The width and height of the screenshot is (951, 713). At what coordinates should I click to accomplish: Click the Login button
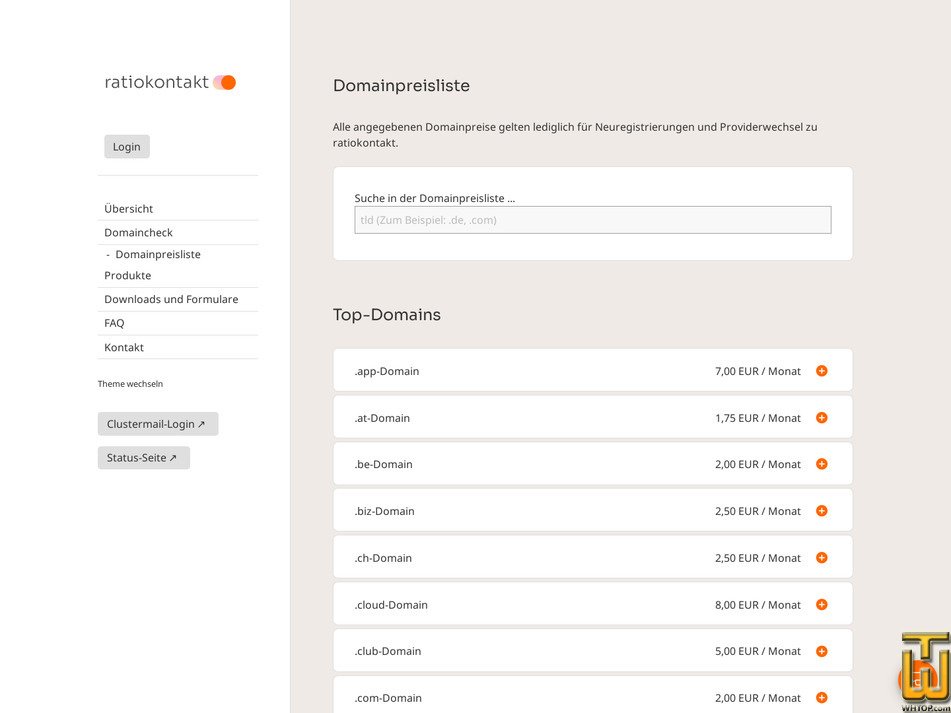(x=127, y=147)
